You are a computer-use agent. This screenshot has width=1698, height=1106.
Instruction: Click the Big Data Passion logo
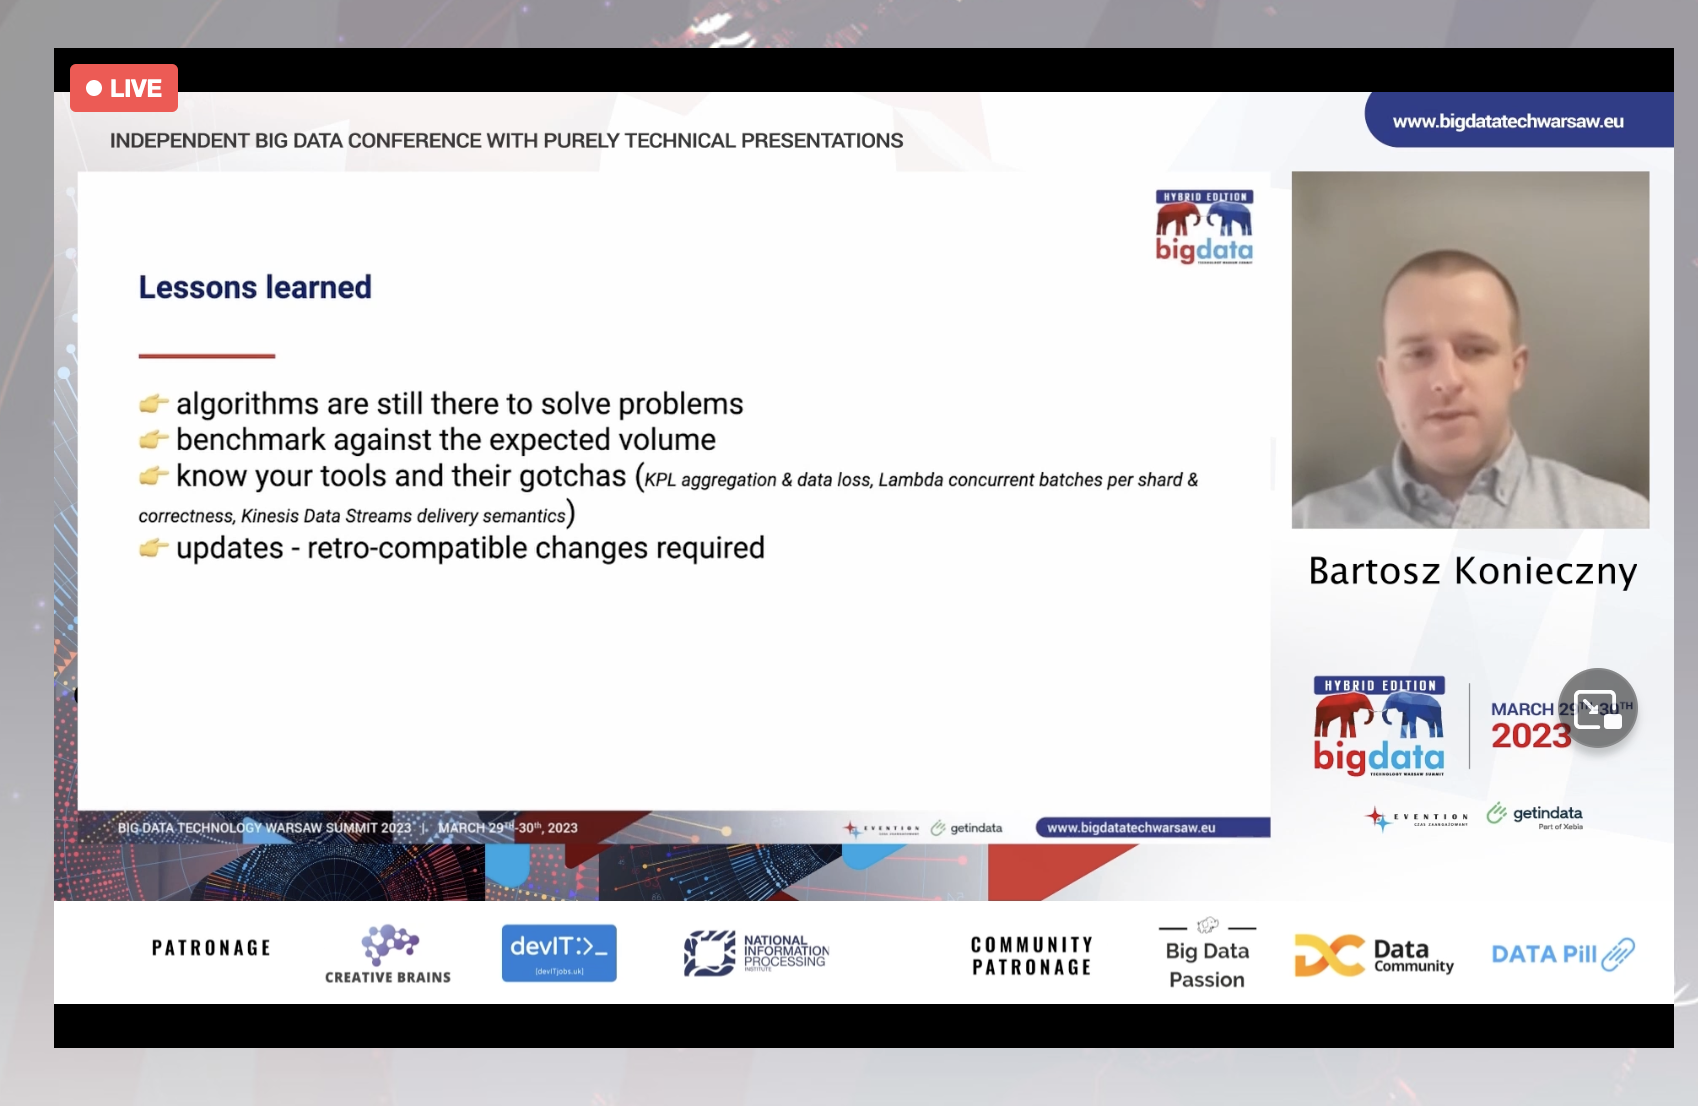(1207, 954)
